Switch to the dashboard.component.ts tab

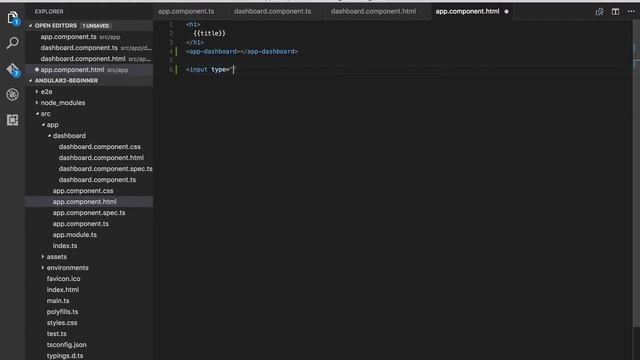pos(273,11)
